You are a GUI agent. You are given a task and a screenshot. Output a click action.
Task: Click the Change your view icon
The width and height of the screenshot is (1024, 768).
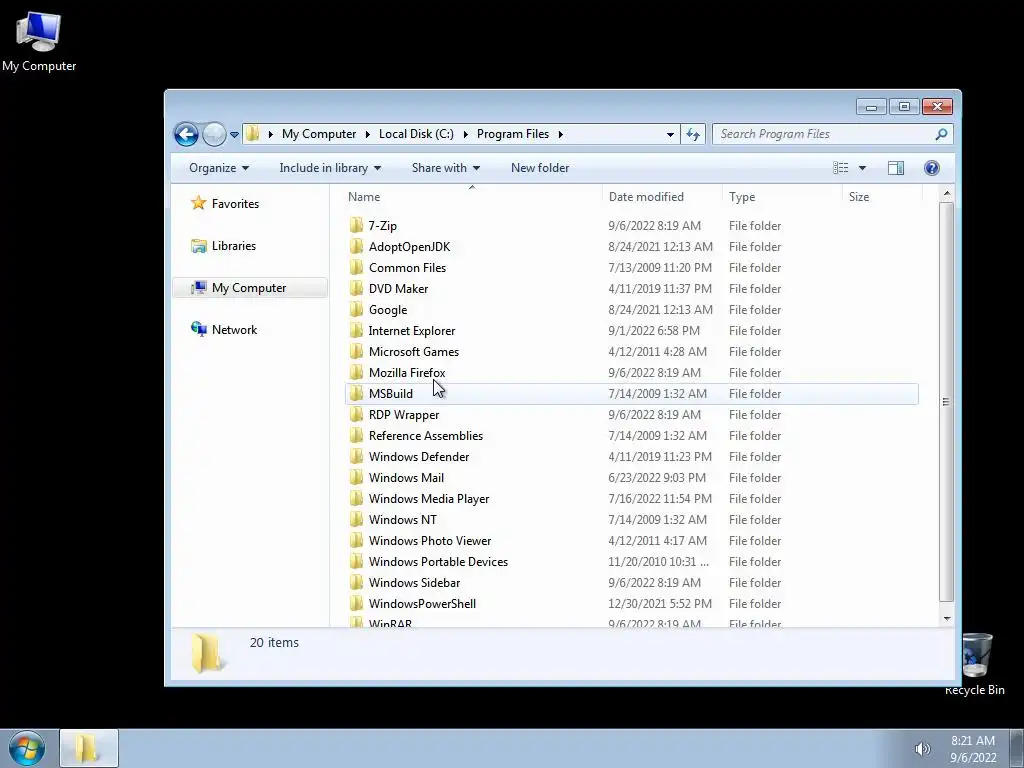[840, 168]
